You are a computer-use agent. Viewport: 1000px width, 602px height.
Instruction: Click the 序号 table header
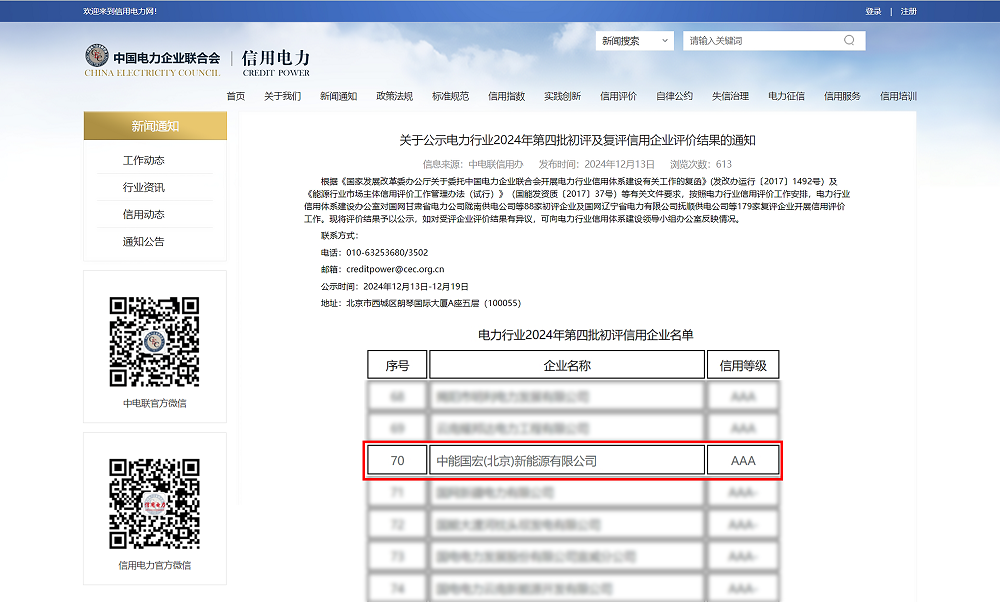(397, 365)
